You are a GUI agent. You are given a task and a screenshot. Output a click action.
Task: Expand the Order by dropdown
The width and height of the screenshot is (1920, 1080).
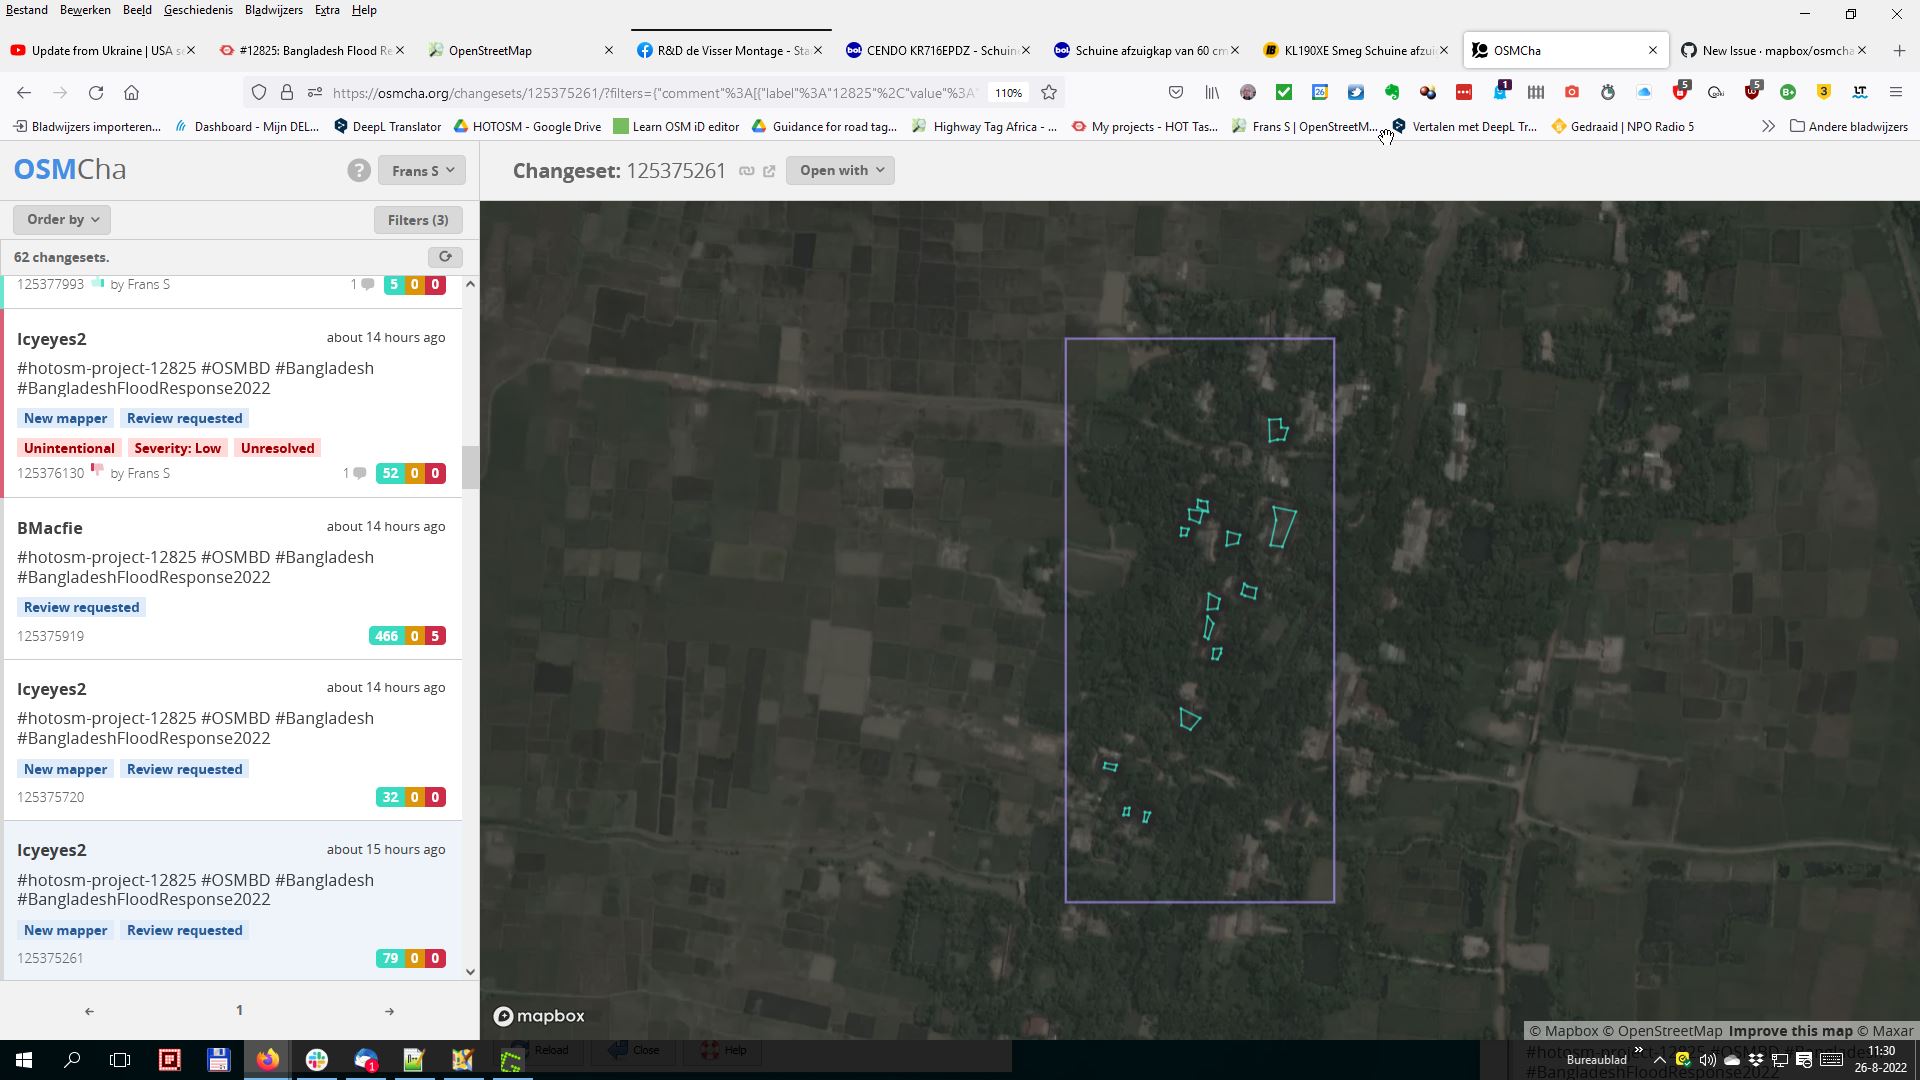(62, 220)
